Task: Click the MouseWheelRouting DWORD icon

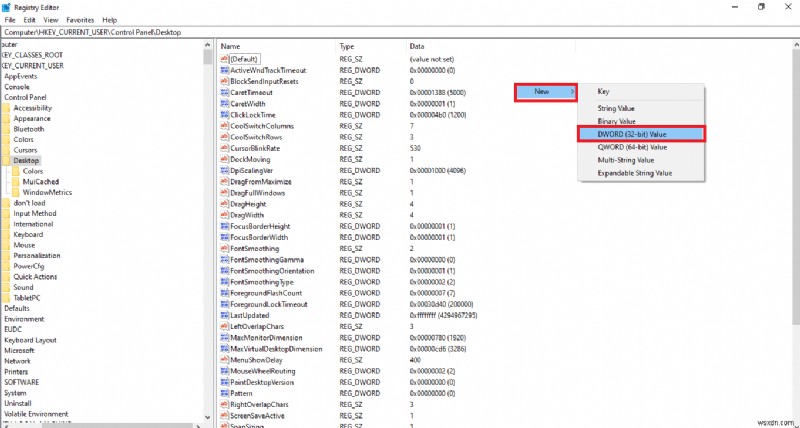Action: (x=224, y=371)
